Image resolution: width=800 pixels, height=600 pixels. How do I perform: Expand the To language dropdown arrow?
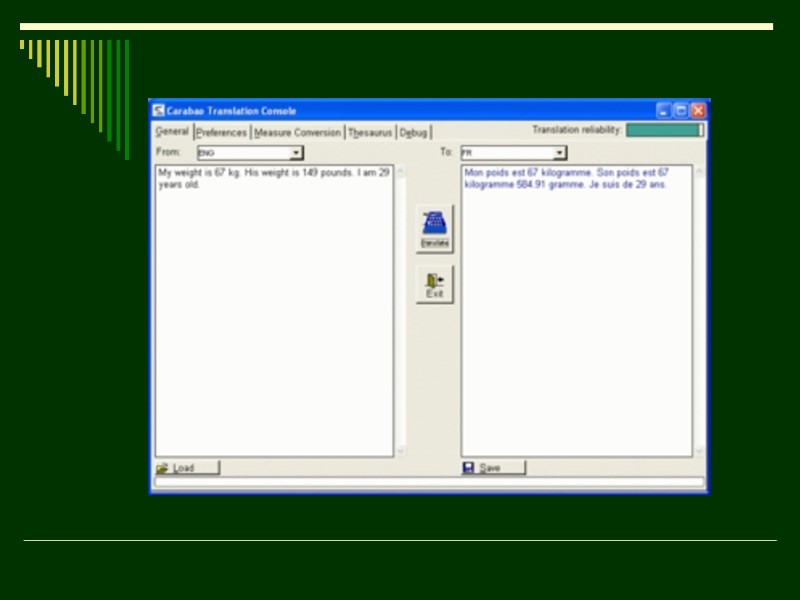(559, 153)
